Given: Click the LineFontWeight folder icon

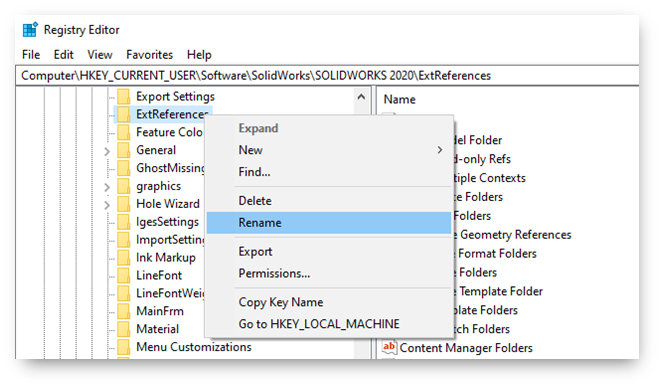Looking at the screenshot, I should (123, 293).
